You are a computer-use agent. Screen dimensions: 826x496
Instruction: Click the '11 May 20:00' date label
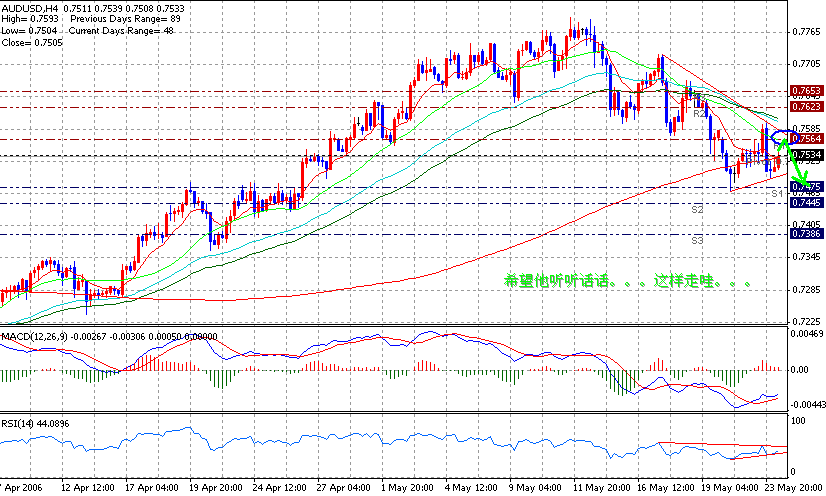point(601,488)
